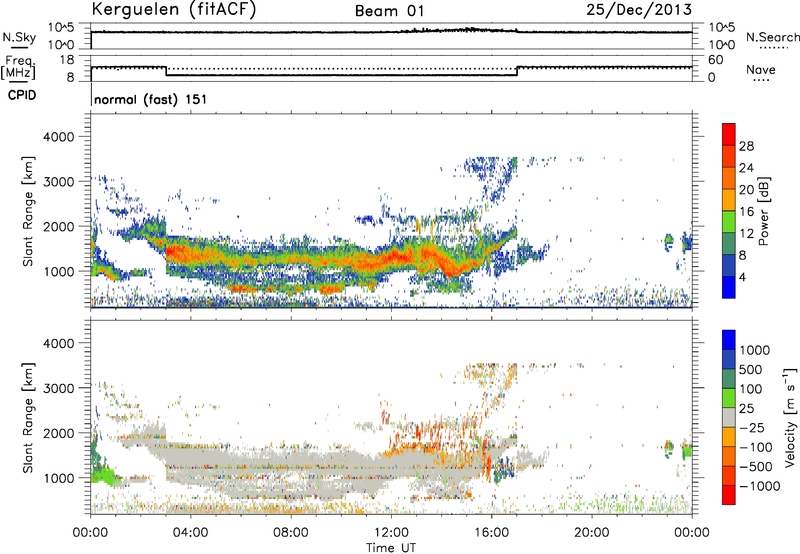Image resolution: width=800 pixels, height=554 pixels.
Task: Click the '4' tick on Power colorbar
Action: point(742,277)
